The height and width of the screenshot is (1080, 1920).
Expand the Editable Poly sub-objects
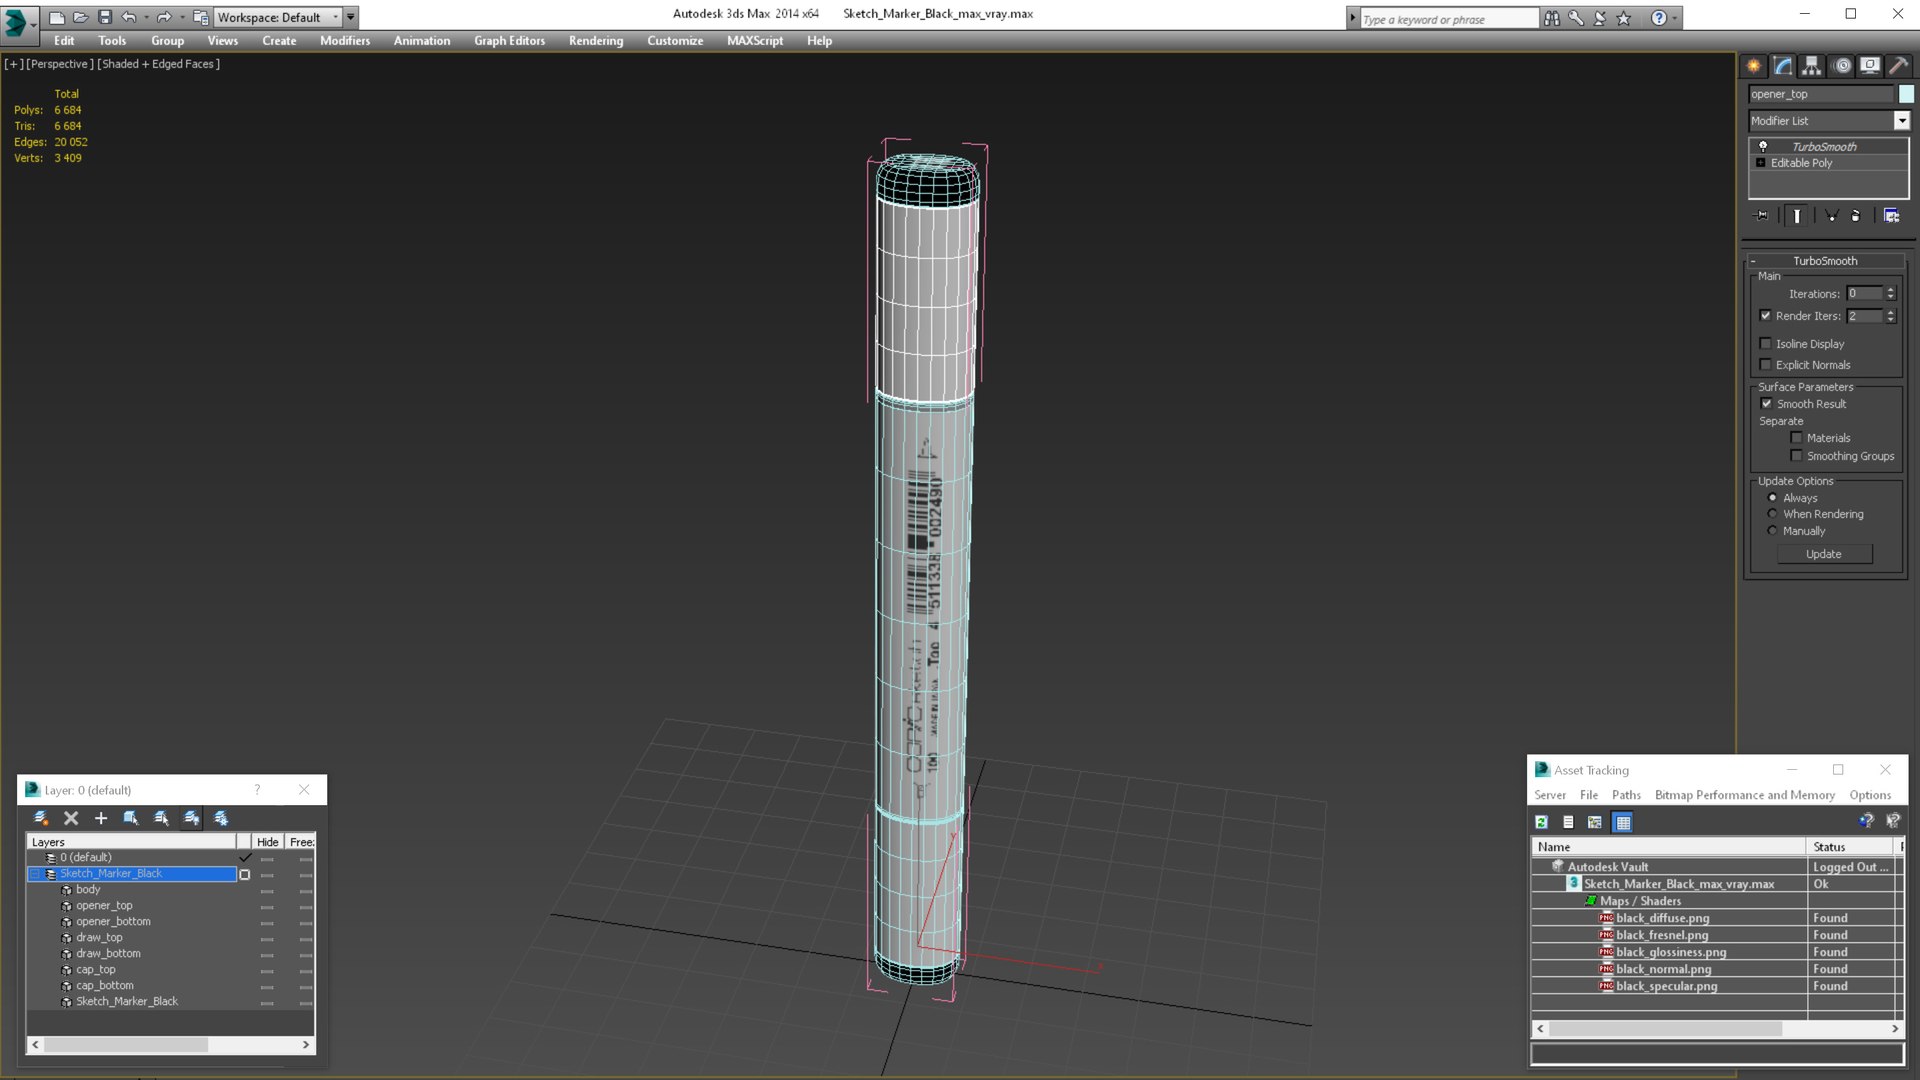tap(1761, 163)
